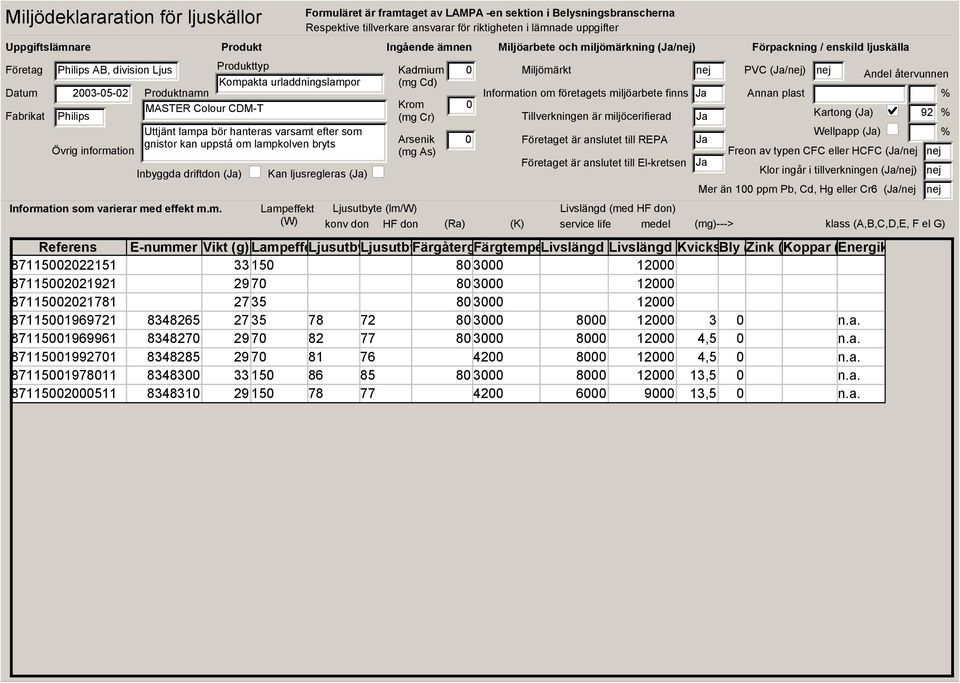Viewport: 960px width, 683px height.
Task: Click Kvicksilver cell 3 in row 8348265
Action: tap(697, 320)
